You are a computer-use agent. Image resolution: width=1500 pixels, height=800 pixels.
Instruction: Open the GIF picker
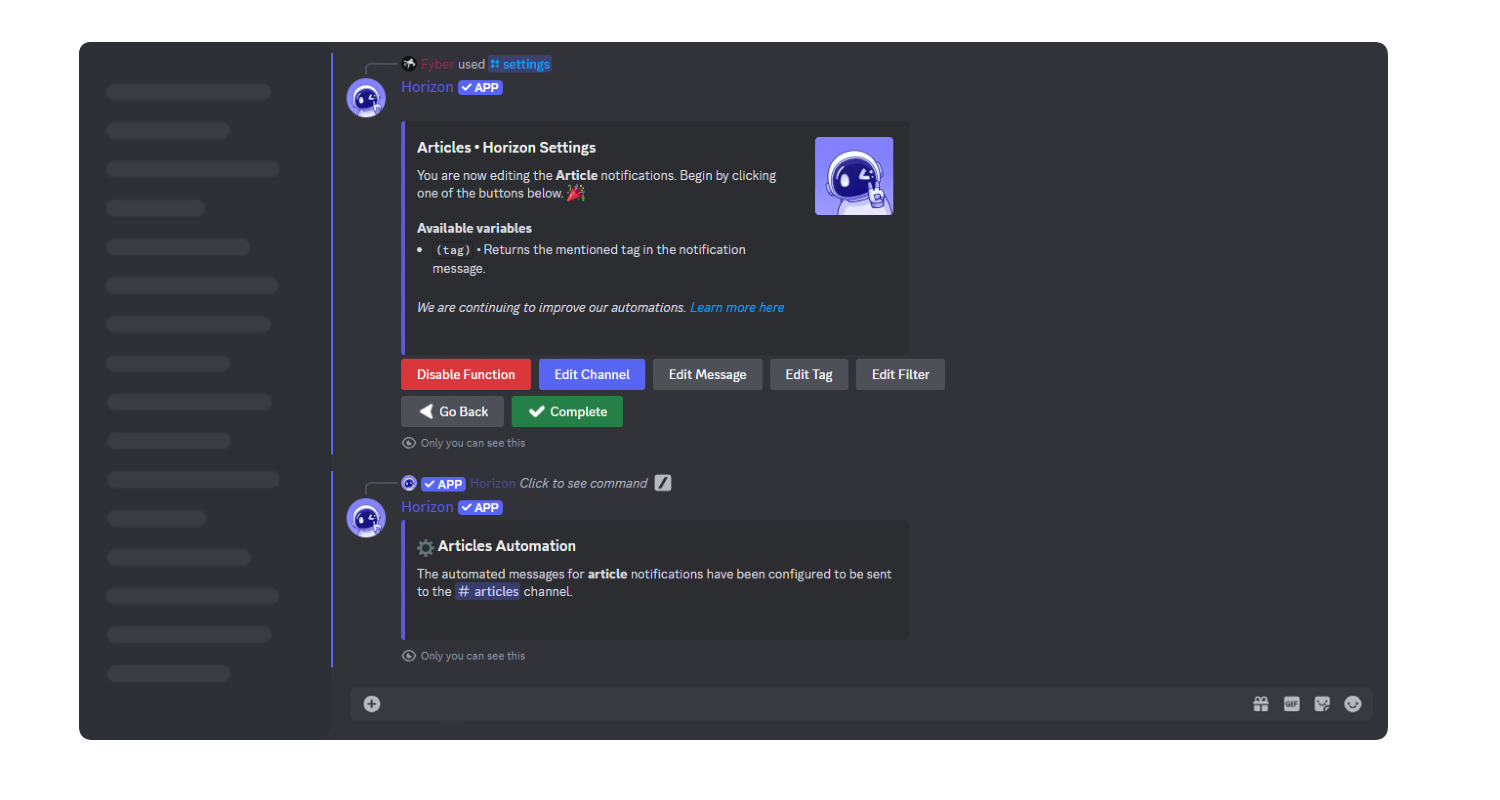[x=1291, y=703]
